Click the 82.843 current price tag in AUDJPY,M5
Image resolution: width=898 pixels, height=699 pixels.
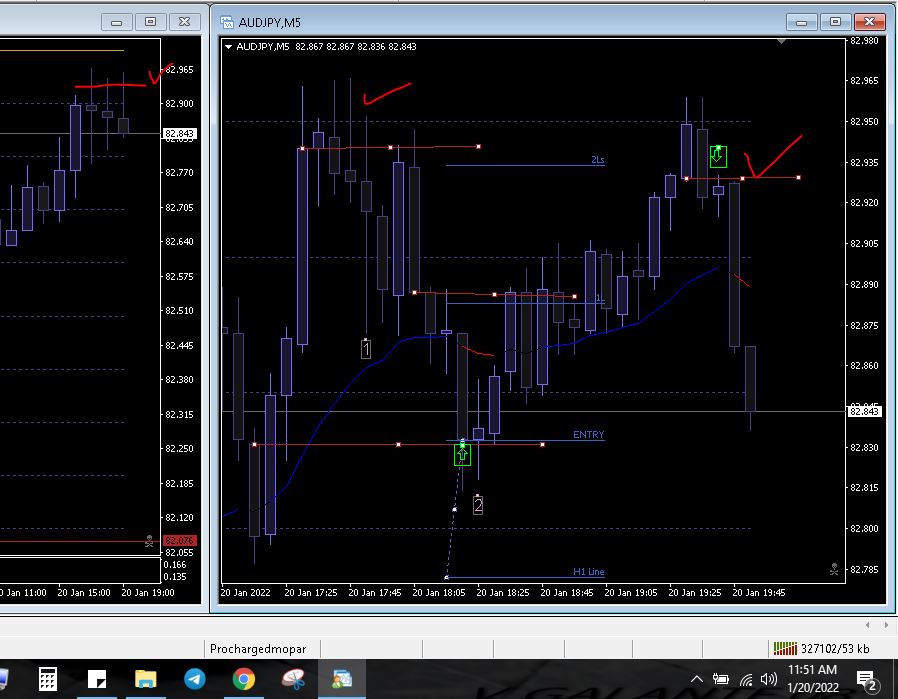(x=864, y=411)
